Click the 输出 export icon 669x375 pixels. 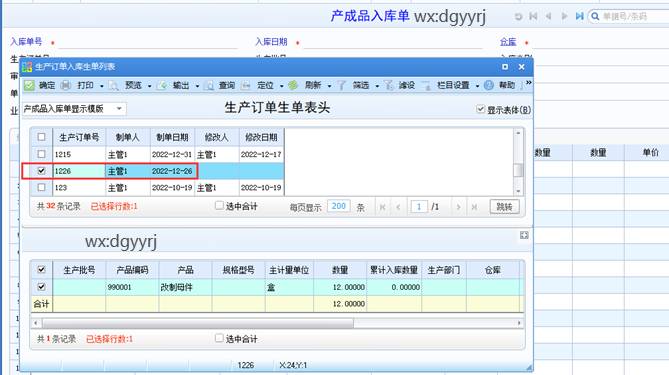(x=162, y=85)
